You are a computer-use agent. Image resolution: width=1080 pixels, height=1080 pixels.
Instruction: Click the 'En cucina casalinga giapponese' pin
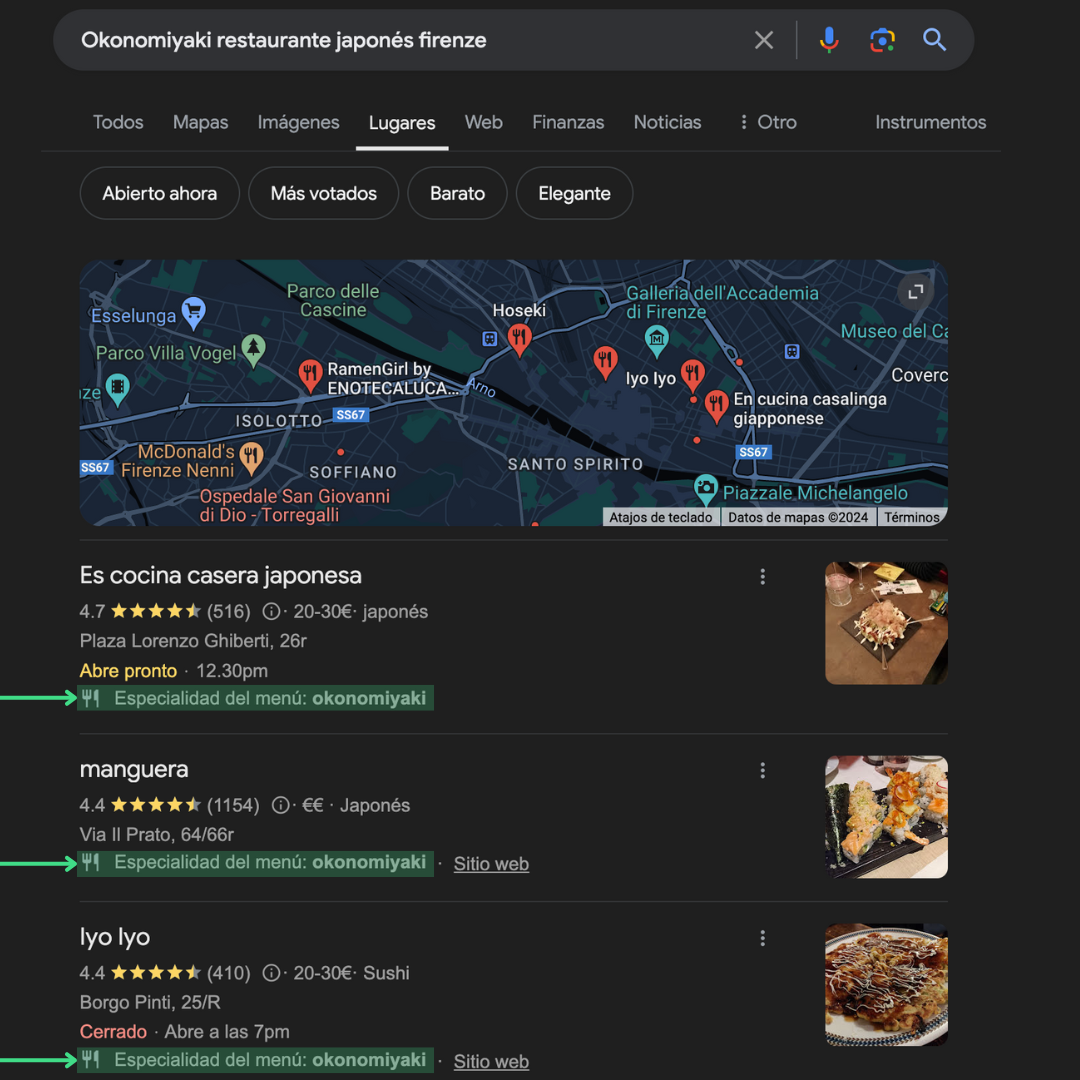point(716,406)
